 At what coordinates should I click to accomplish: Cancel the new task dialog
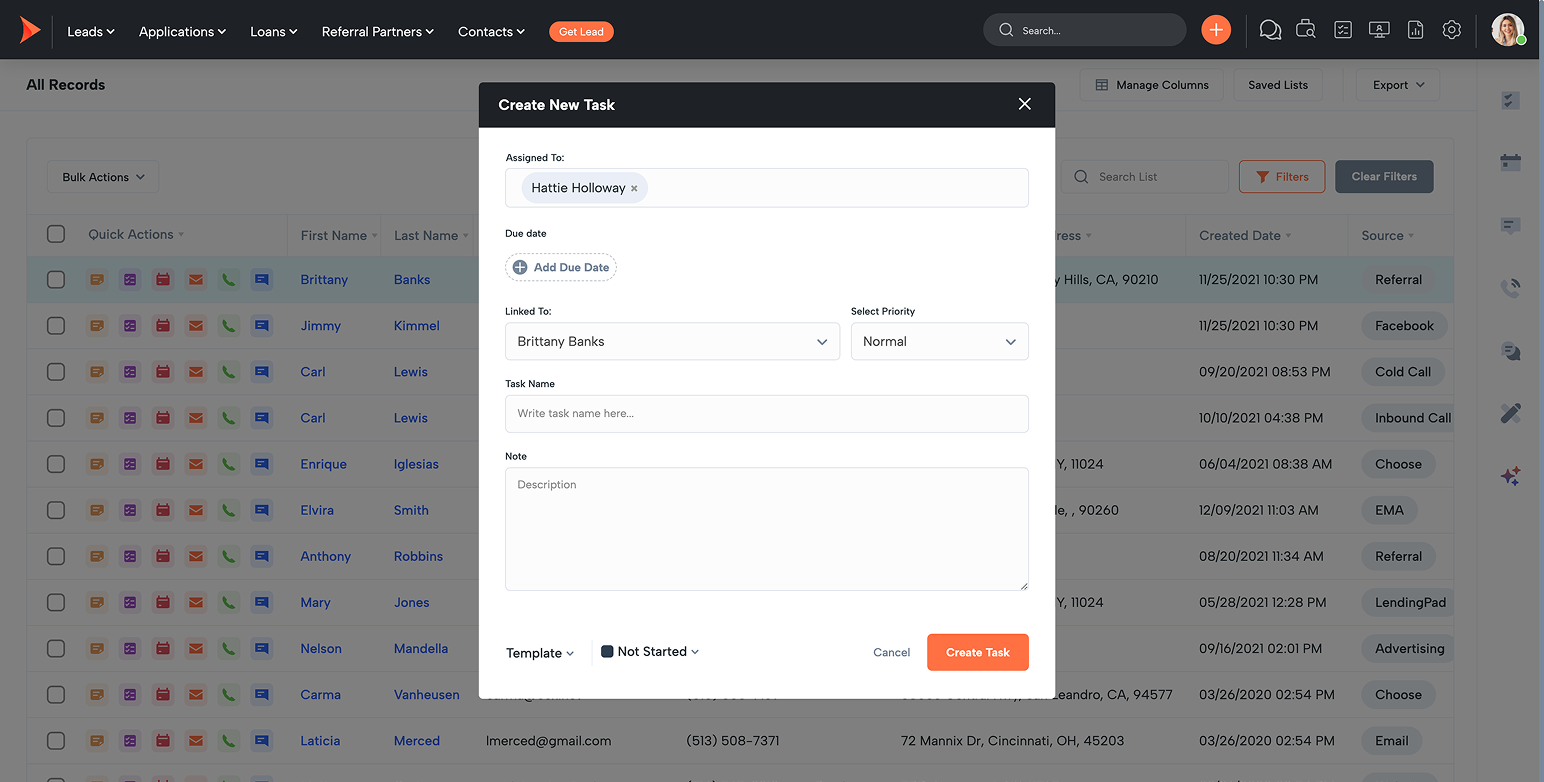coord(891,652)
